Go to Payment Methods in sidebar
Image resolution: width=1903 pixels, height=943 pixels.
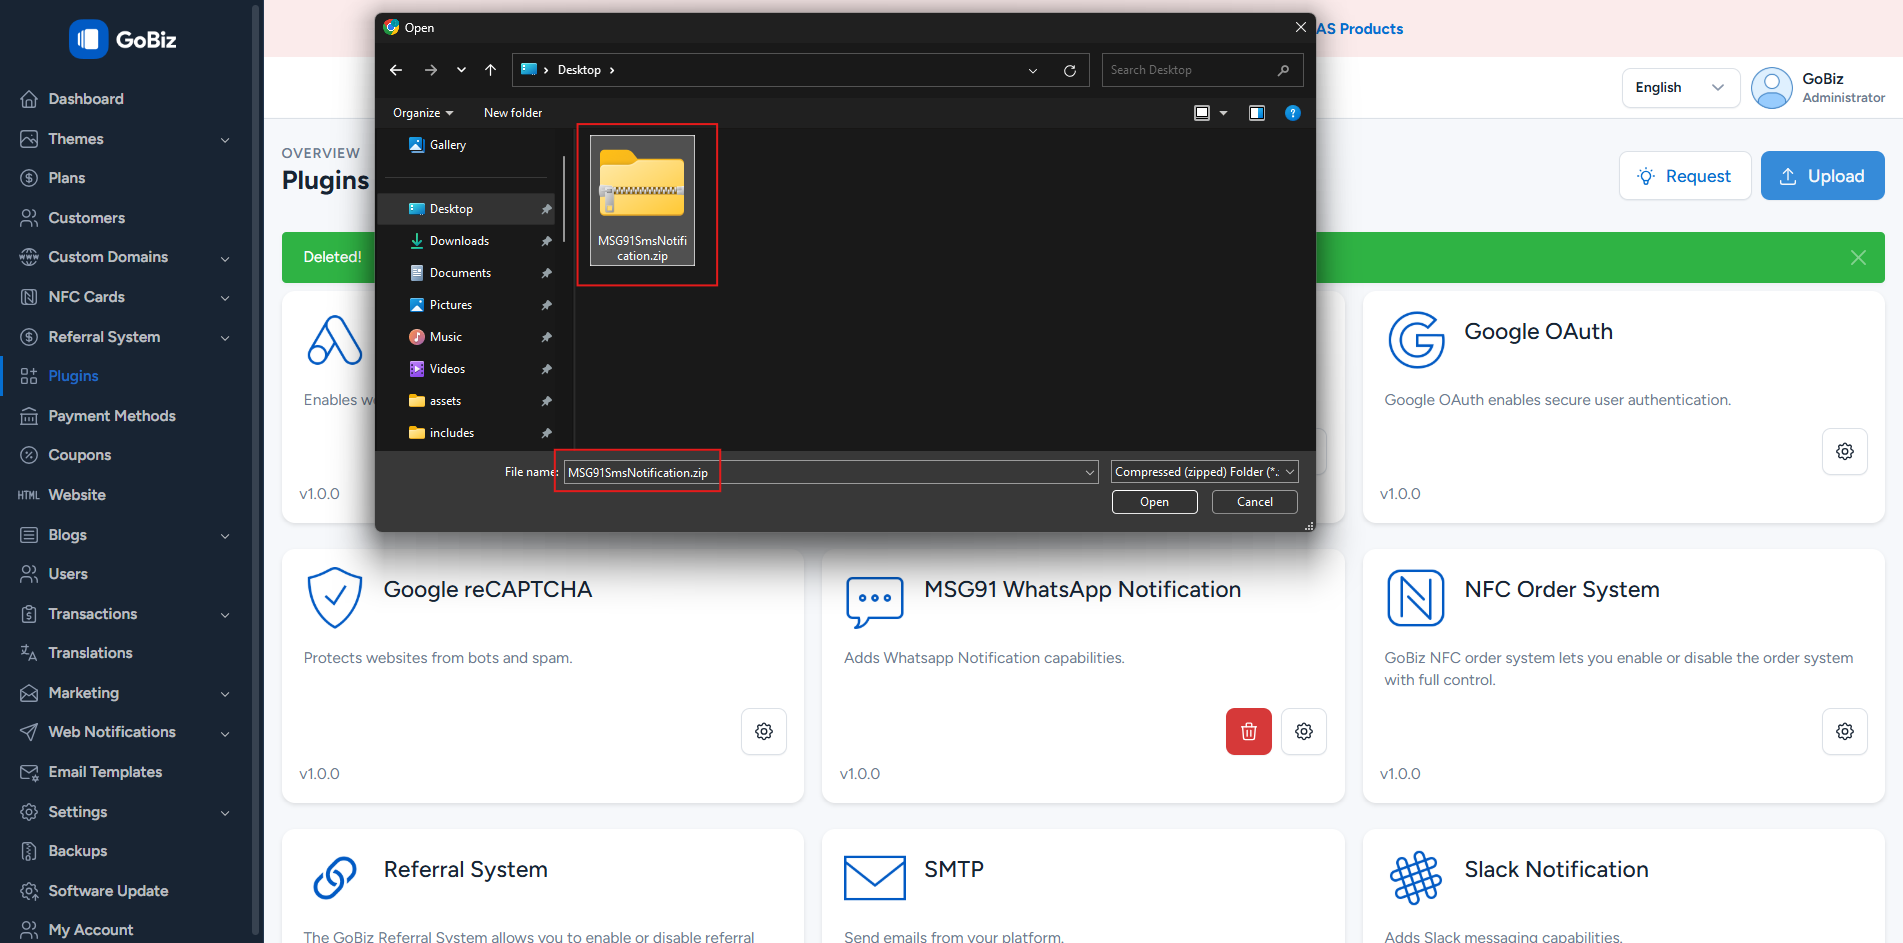click(x=112, y=416)
